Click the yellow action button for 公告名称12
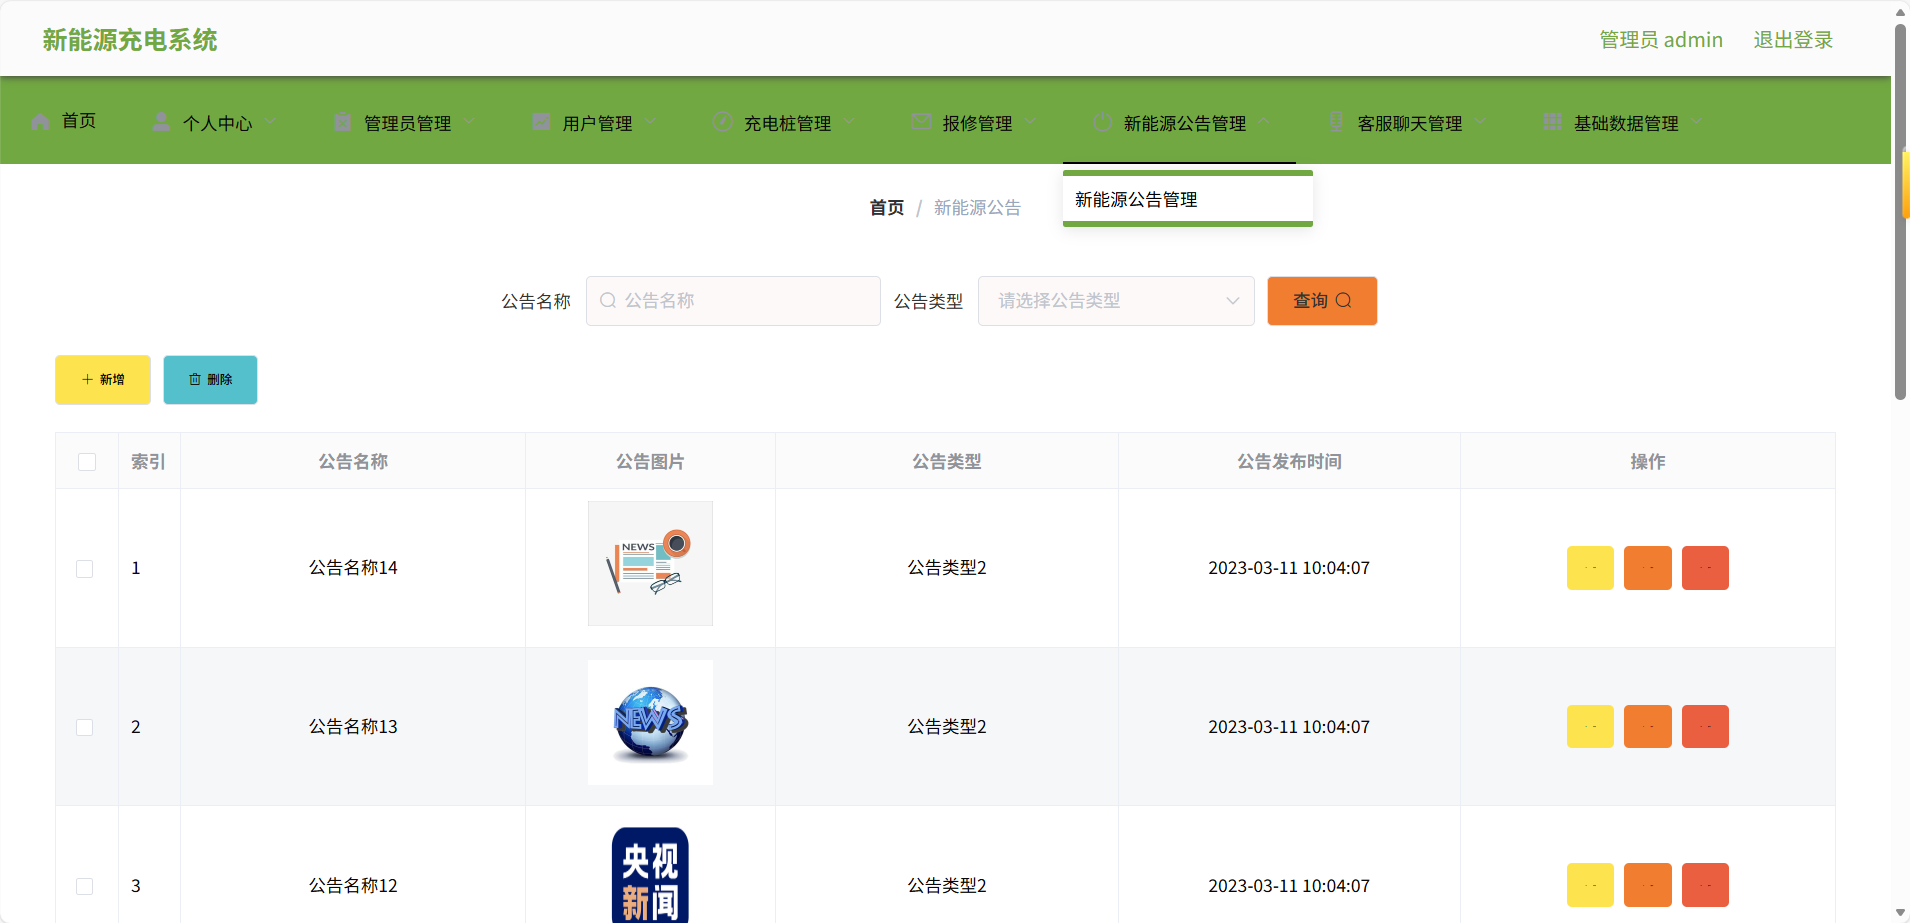This screenshot has width=1910, height=923. [x=1590, y=885]
